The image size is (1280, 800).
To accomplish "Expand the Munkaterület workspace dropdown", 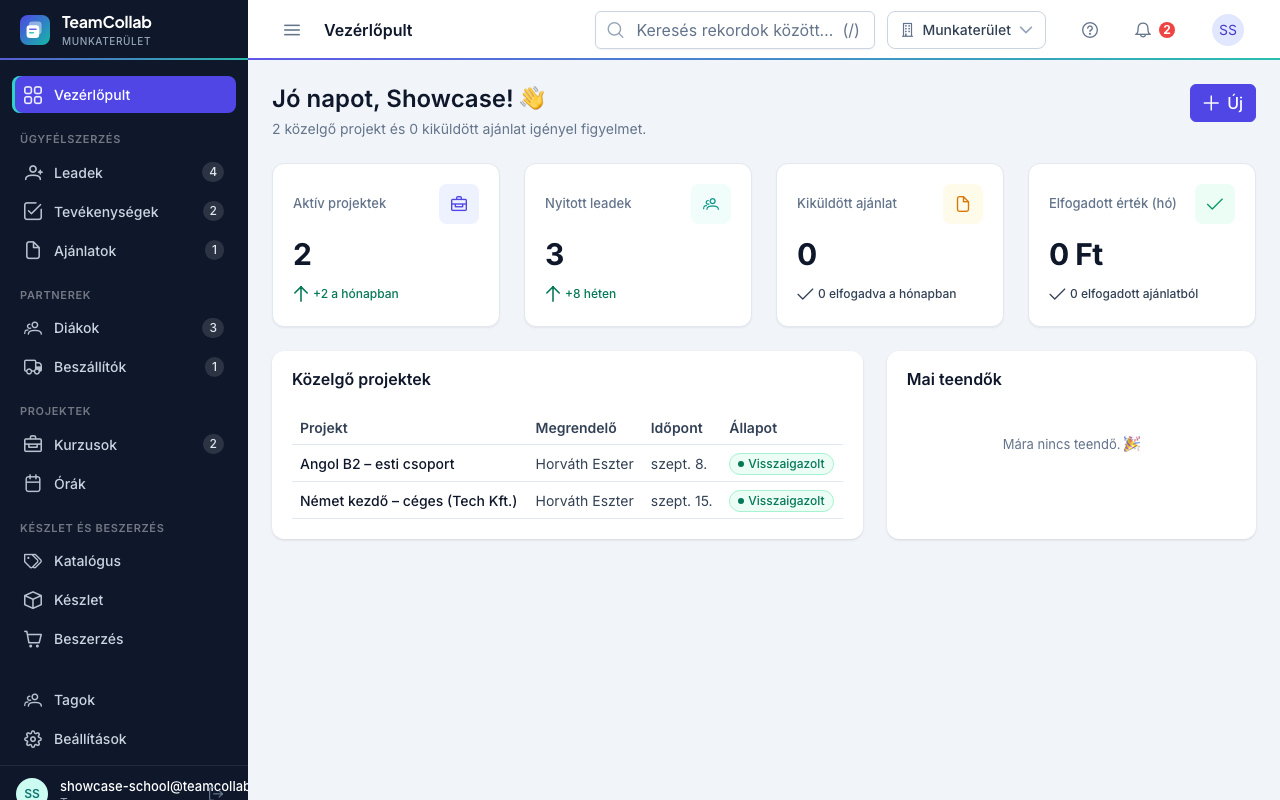I will pos(966,30).
